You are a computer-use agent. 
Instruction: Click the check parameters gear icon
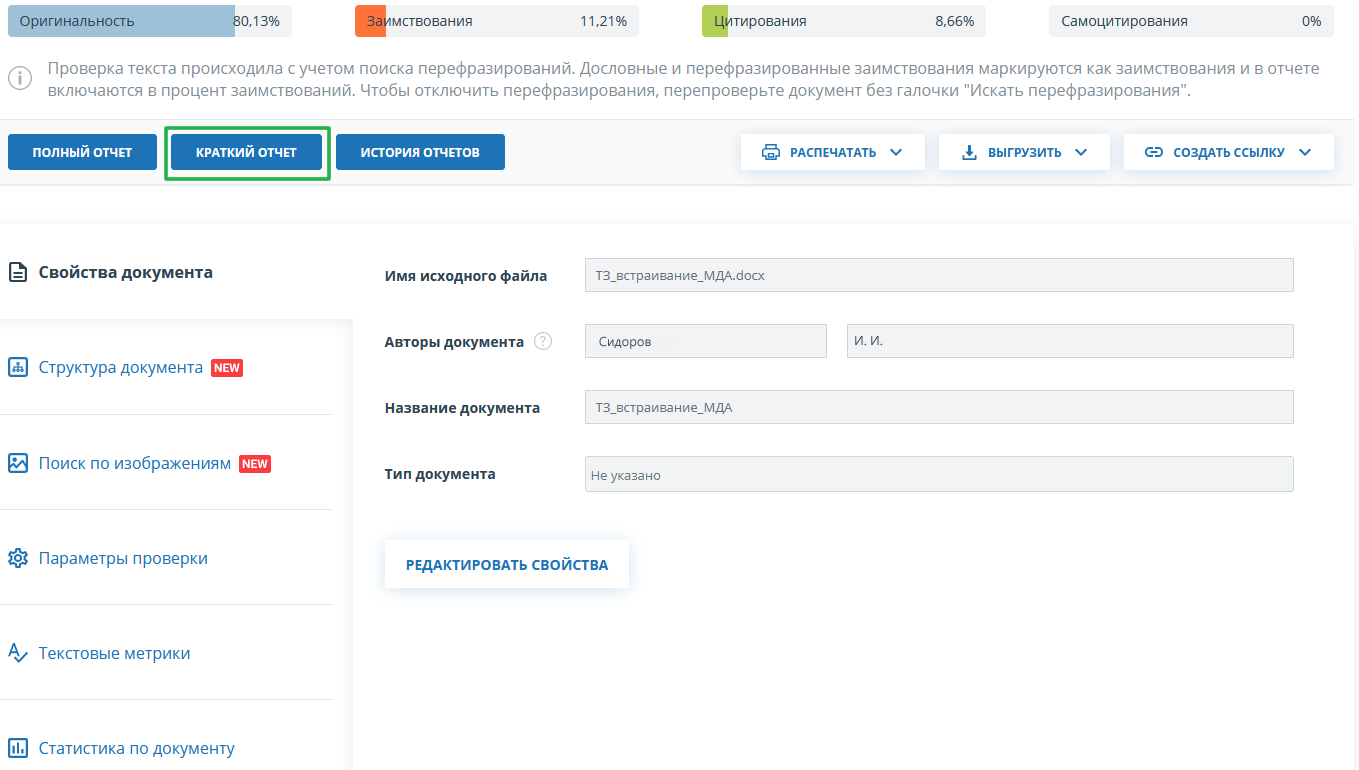[x=17, y=558]
